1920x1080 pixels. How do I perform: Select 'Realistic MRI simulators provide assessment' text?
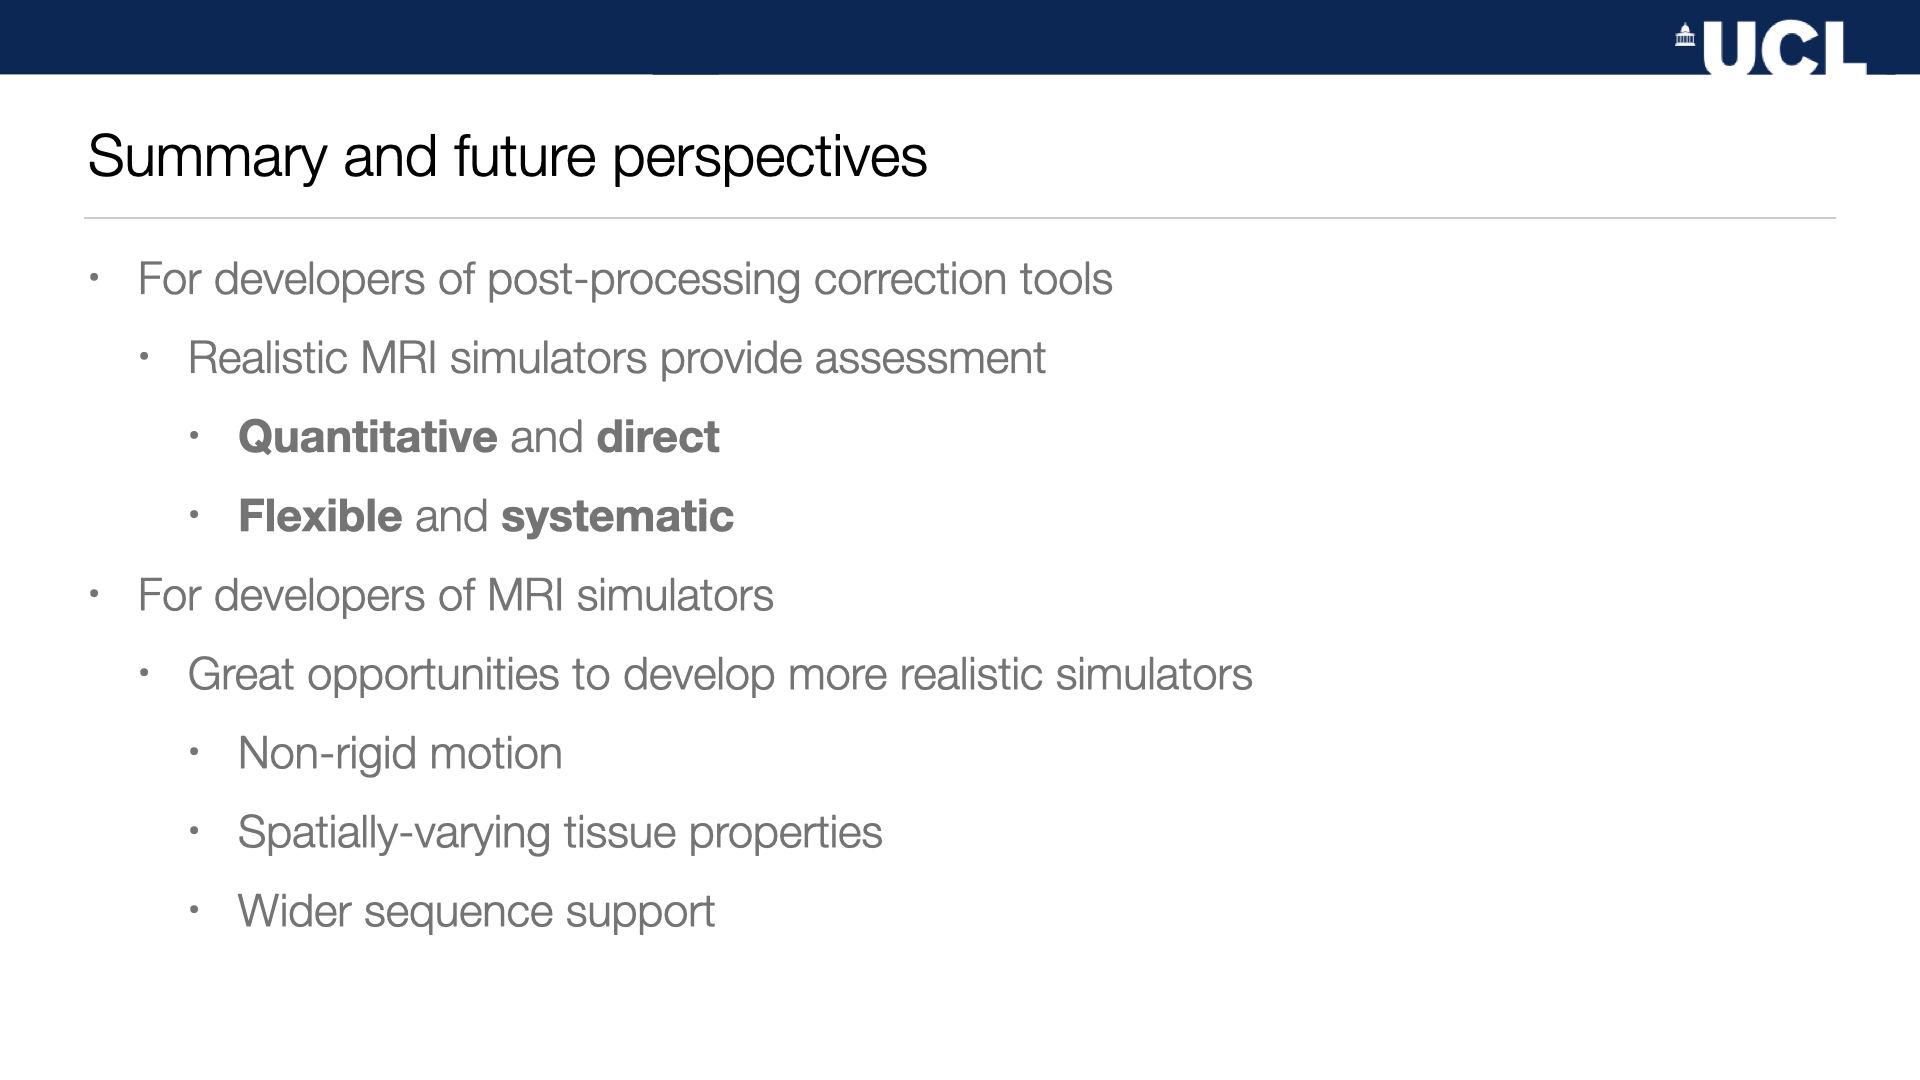click(616, 358)
